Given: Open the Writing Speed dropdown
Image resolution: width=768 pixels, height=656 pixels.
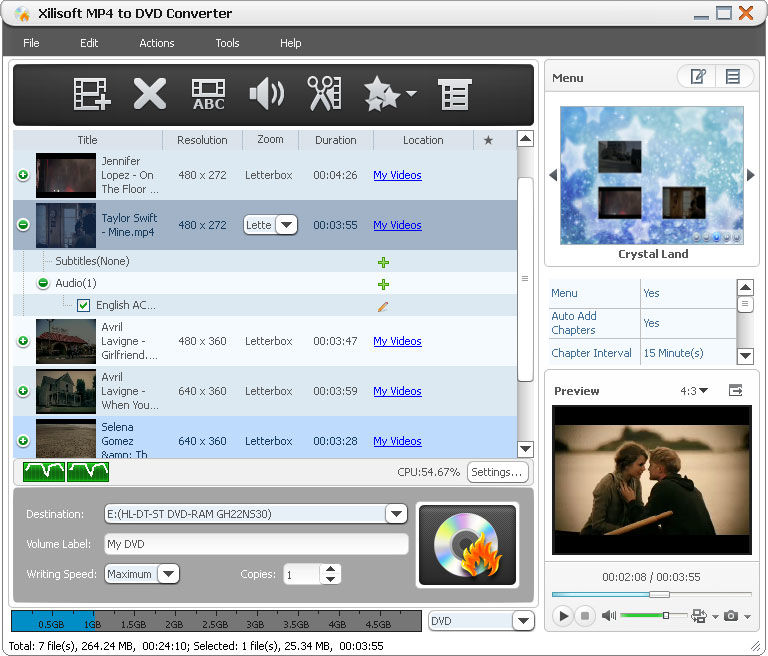Looking at the screenshot, I should coord(168,574).
